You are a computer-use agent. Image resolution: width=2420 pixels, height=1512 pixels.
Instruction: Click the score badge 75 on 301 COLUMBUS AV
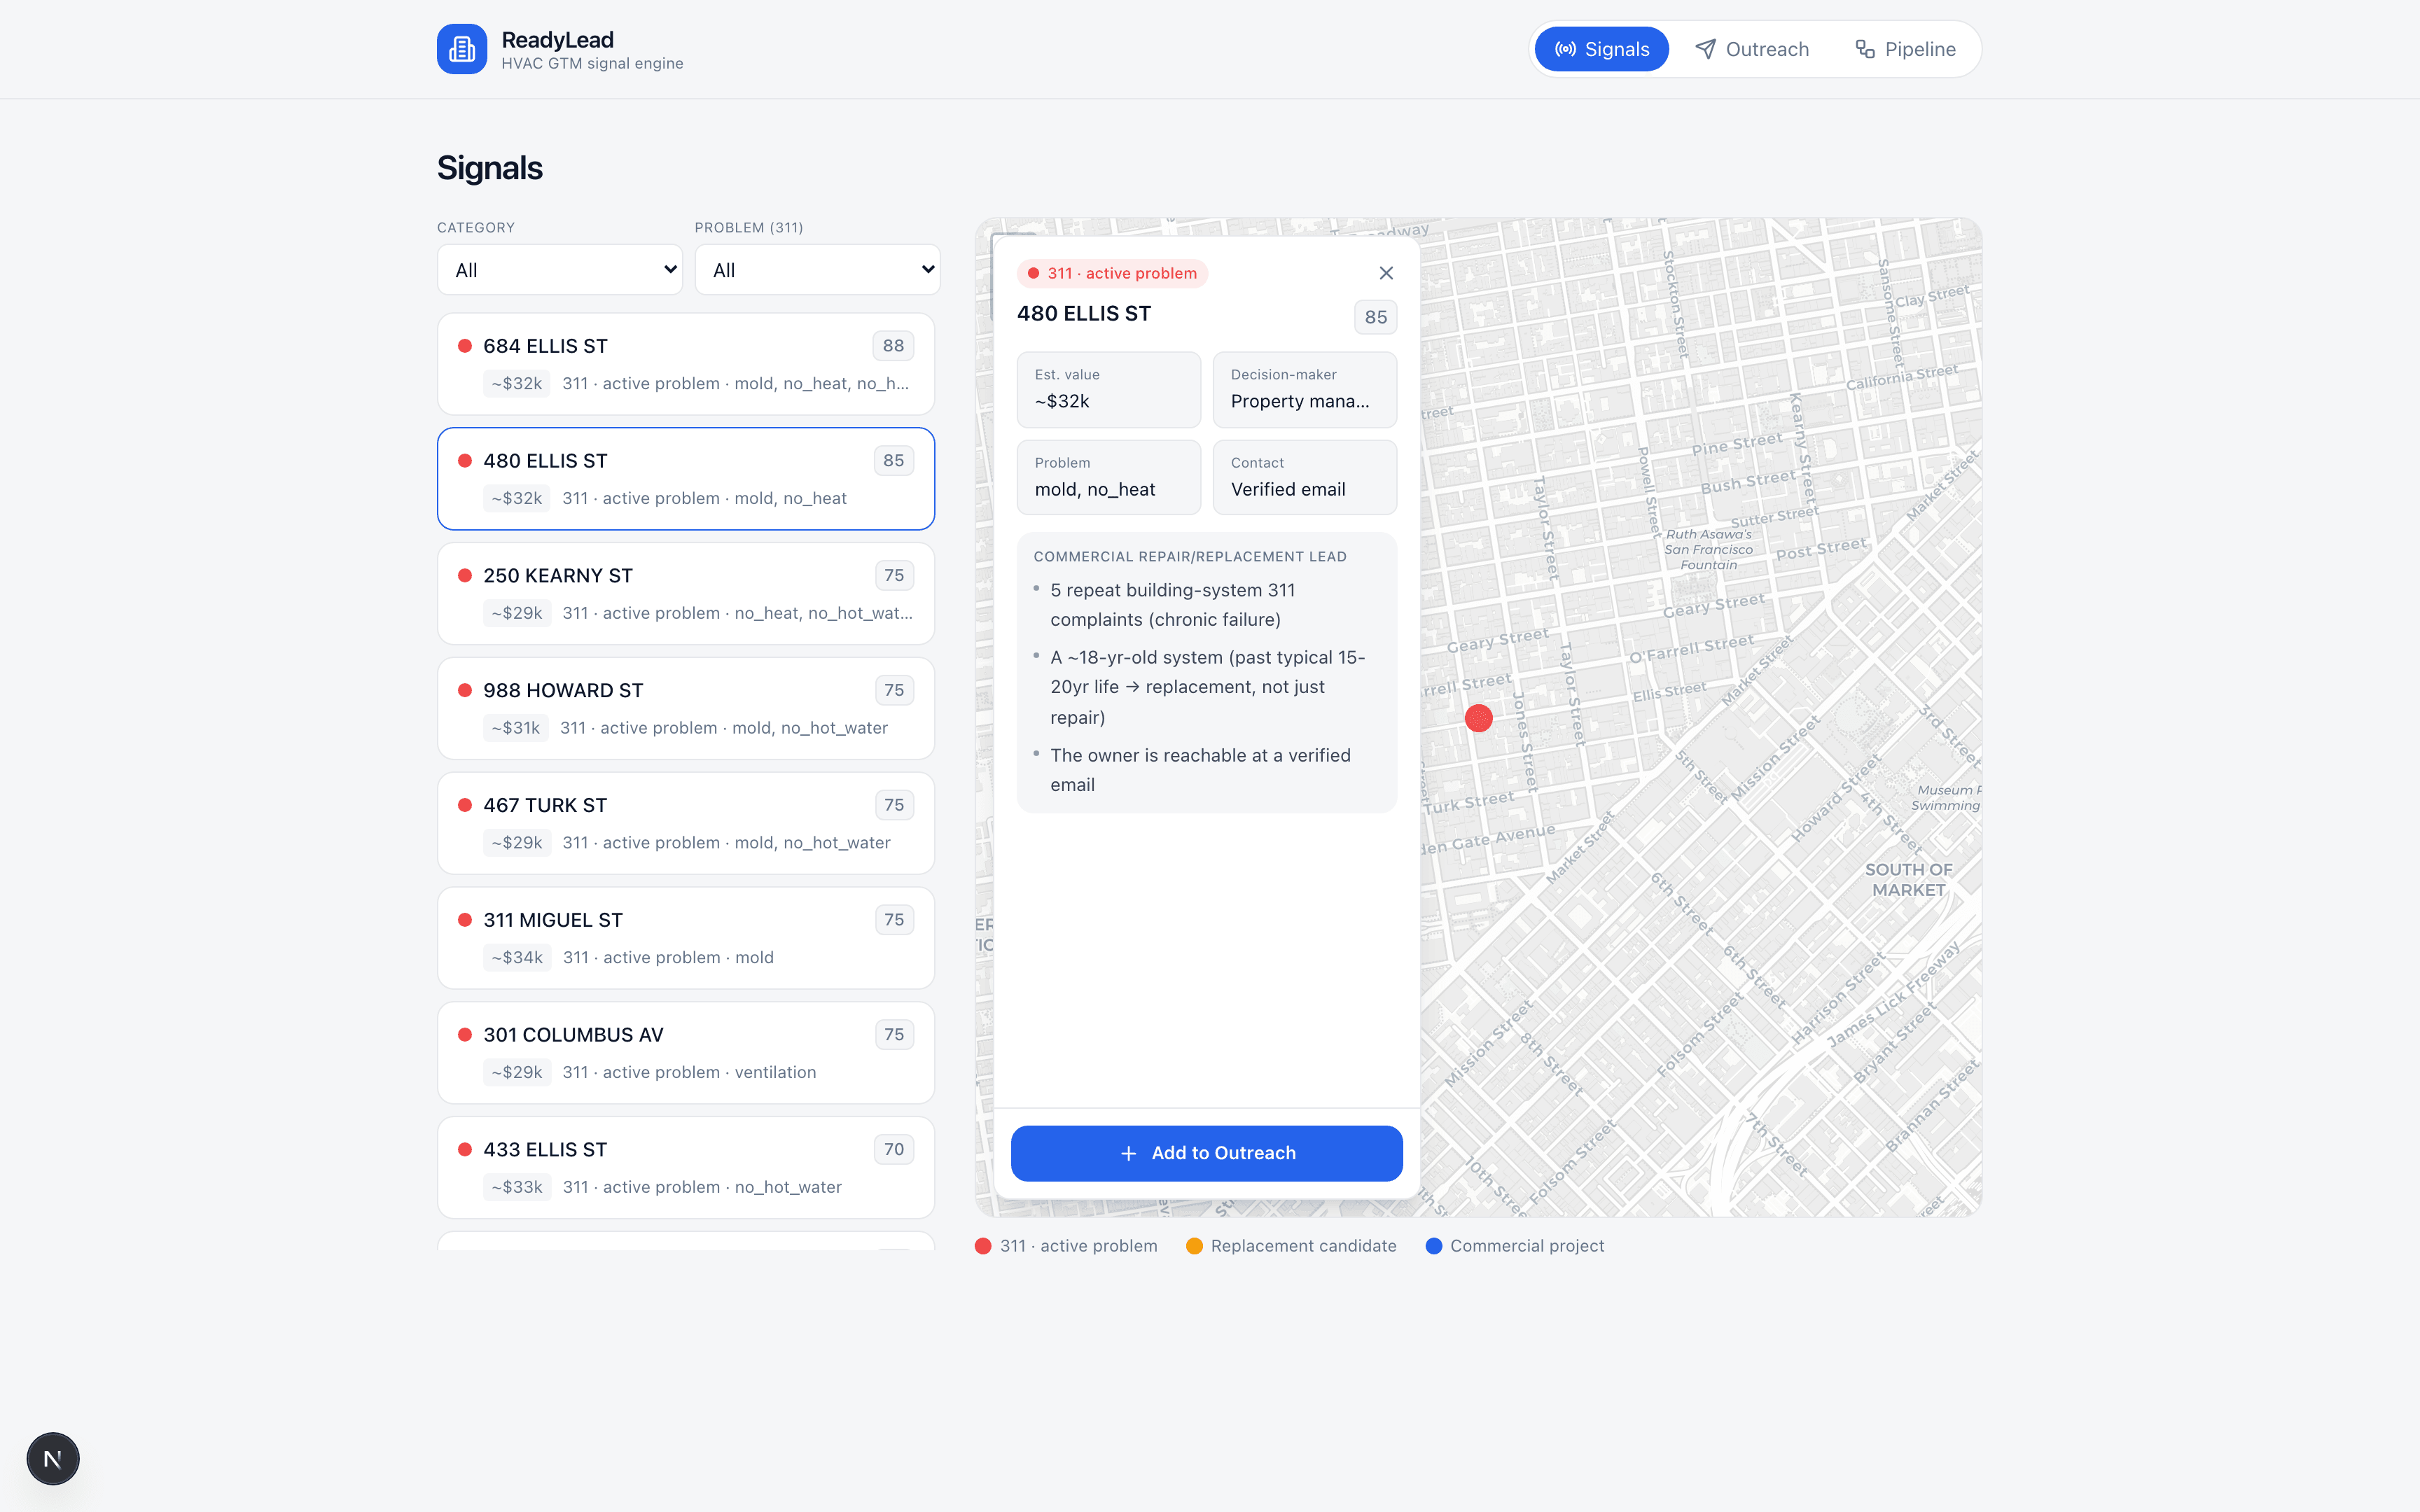894,1035
